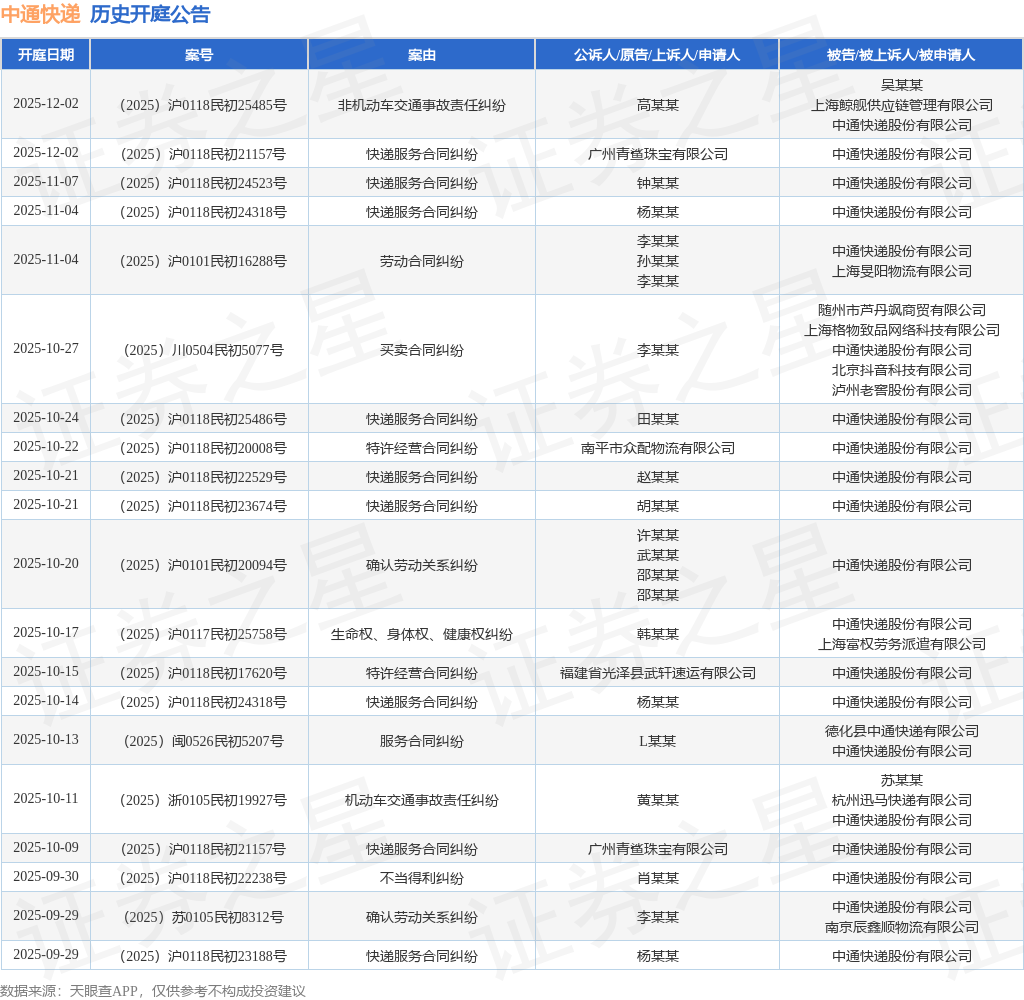1024x1000 pixels.
Task: Click date 2025-10-27
Action: (x=46, y=349)
